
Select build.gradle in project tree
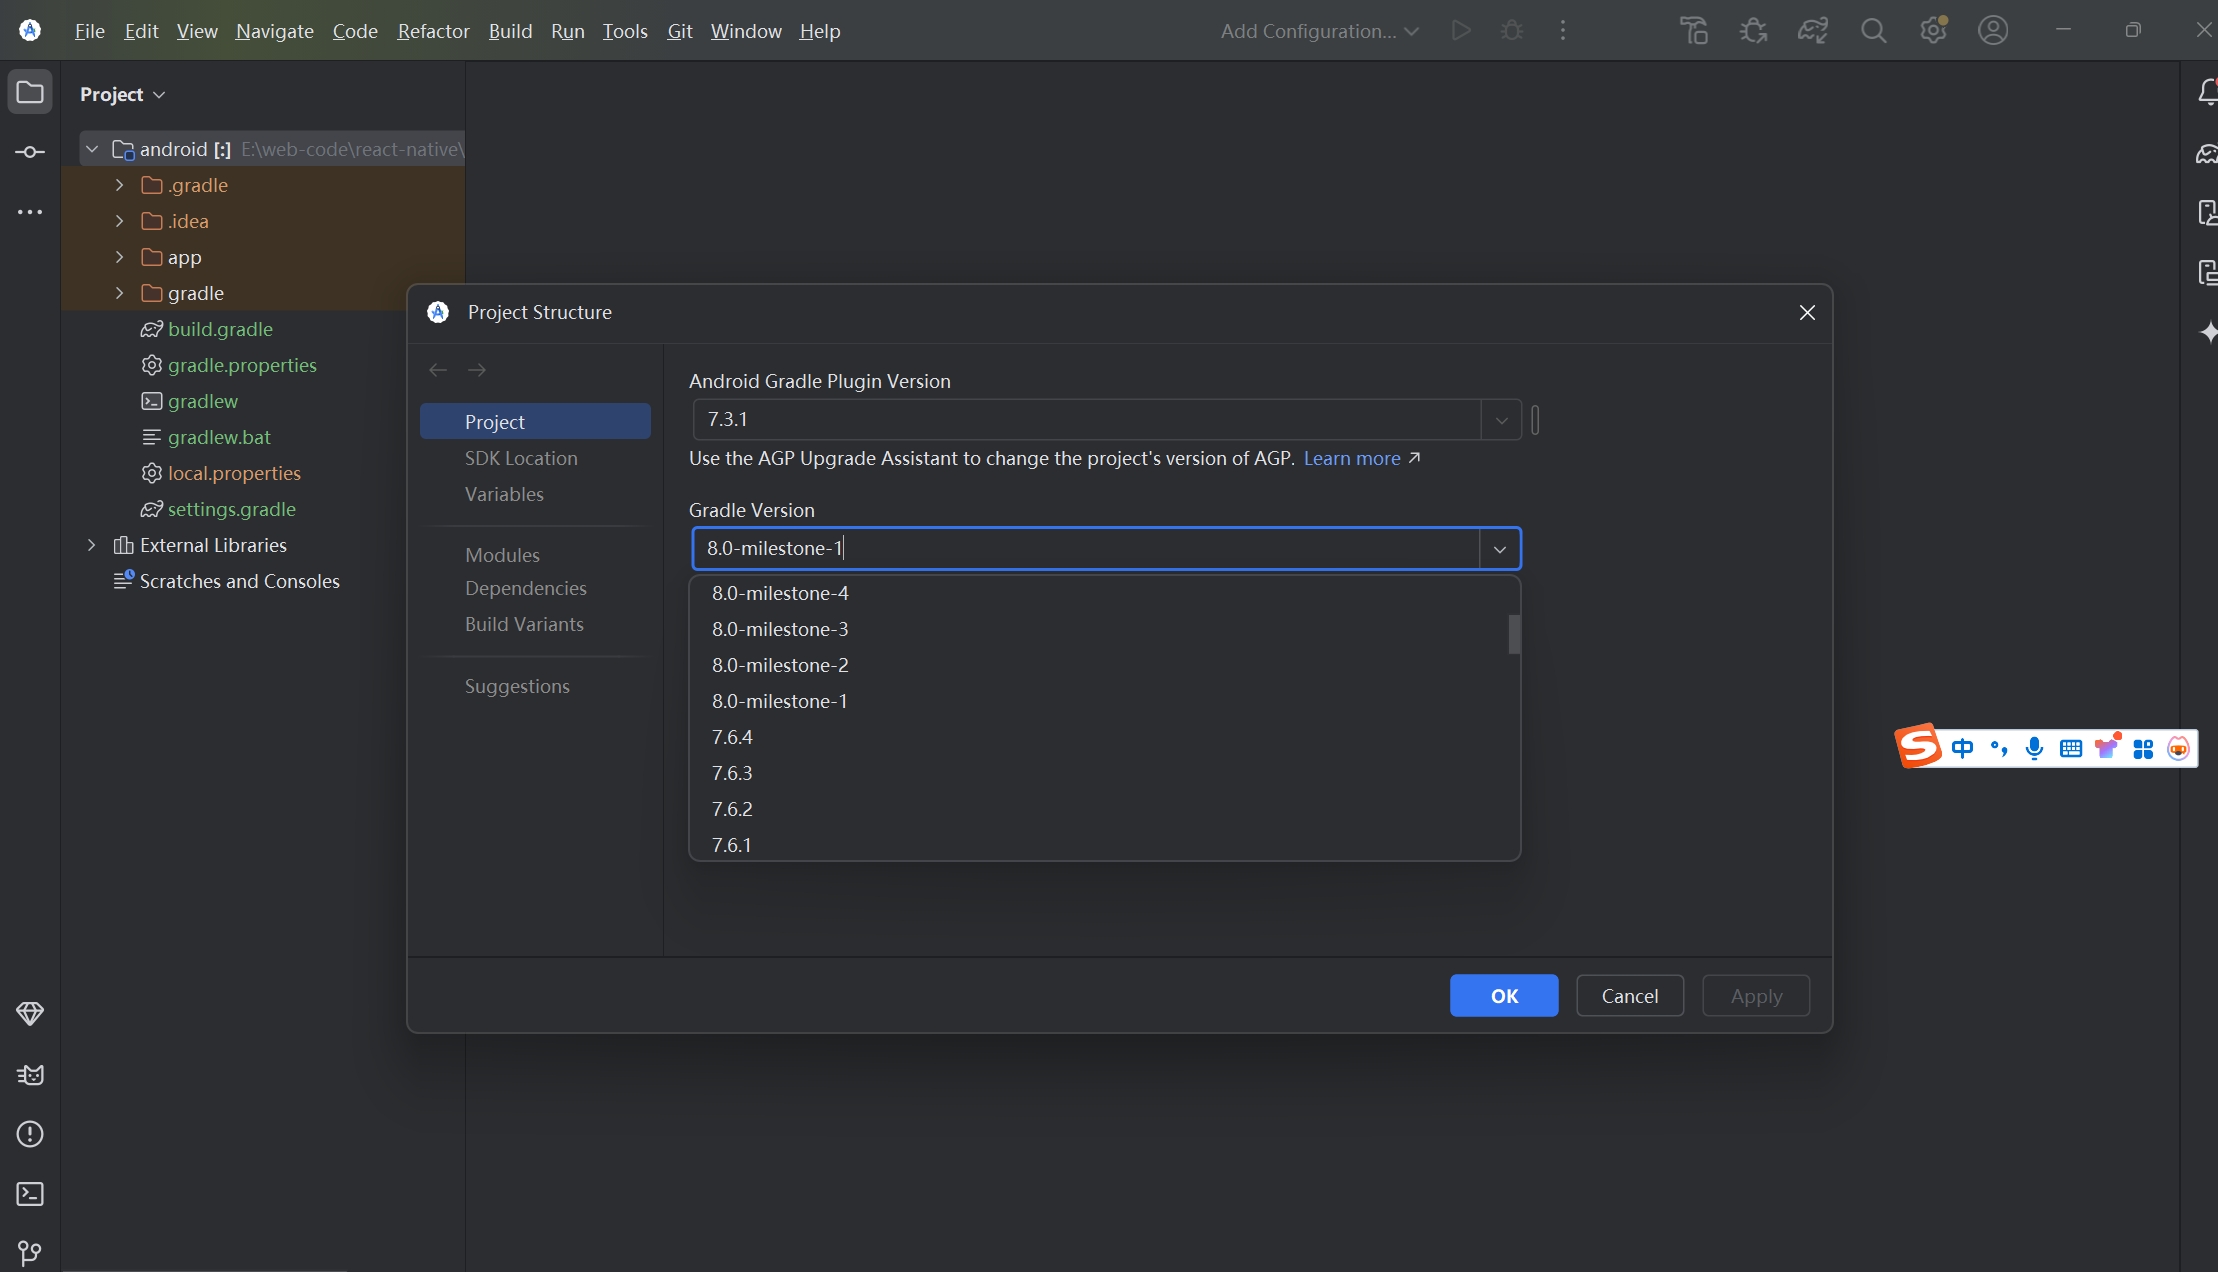(220, 329)
